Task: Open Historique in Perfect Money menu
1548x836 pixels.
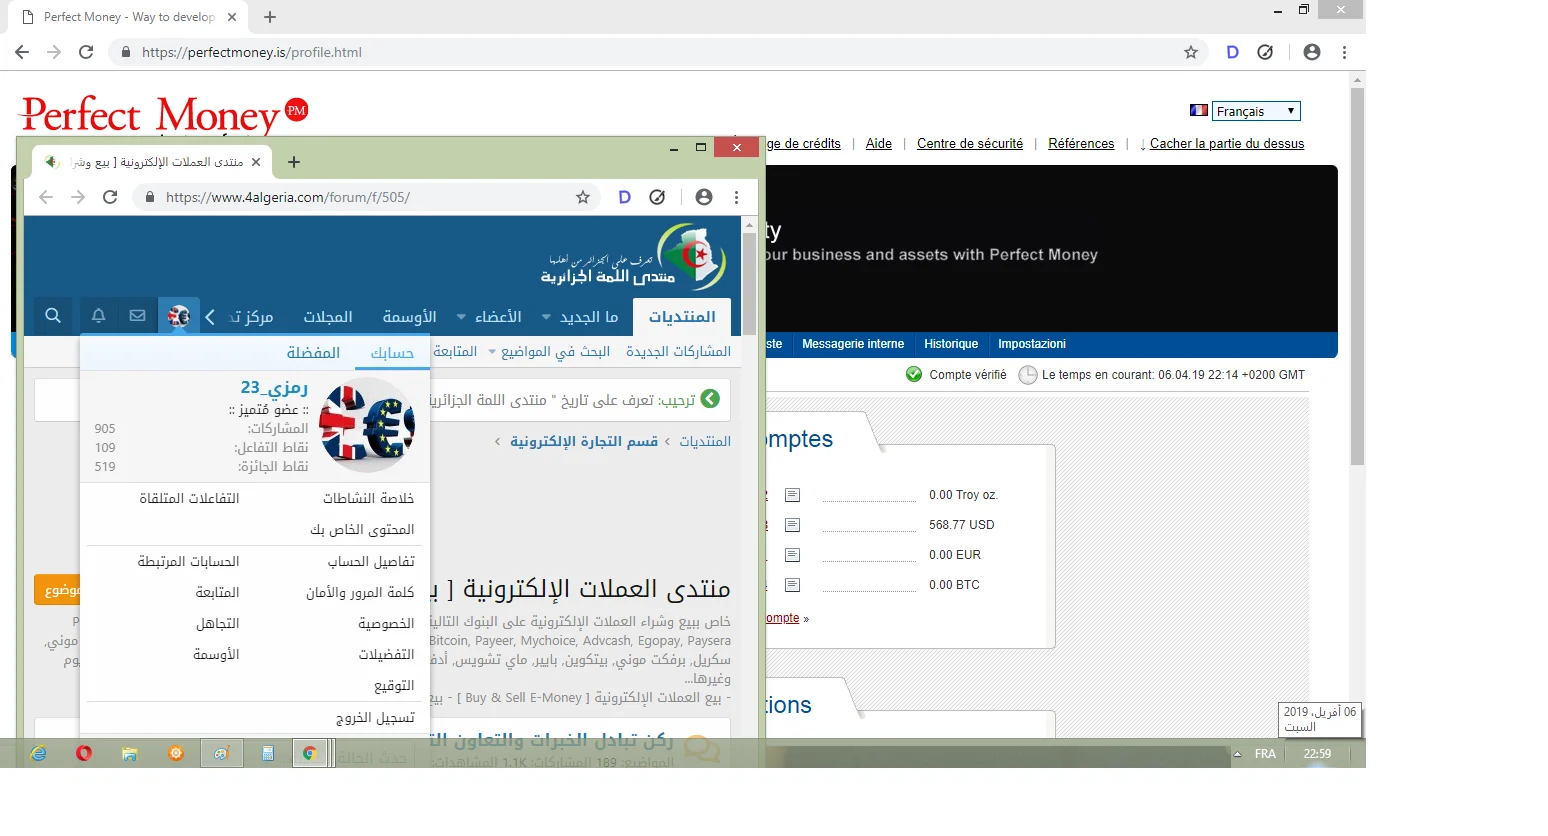Action: point(951,344)
